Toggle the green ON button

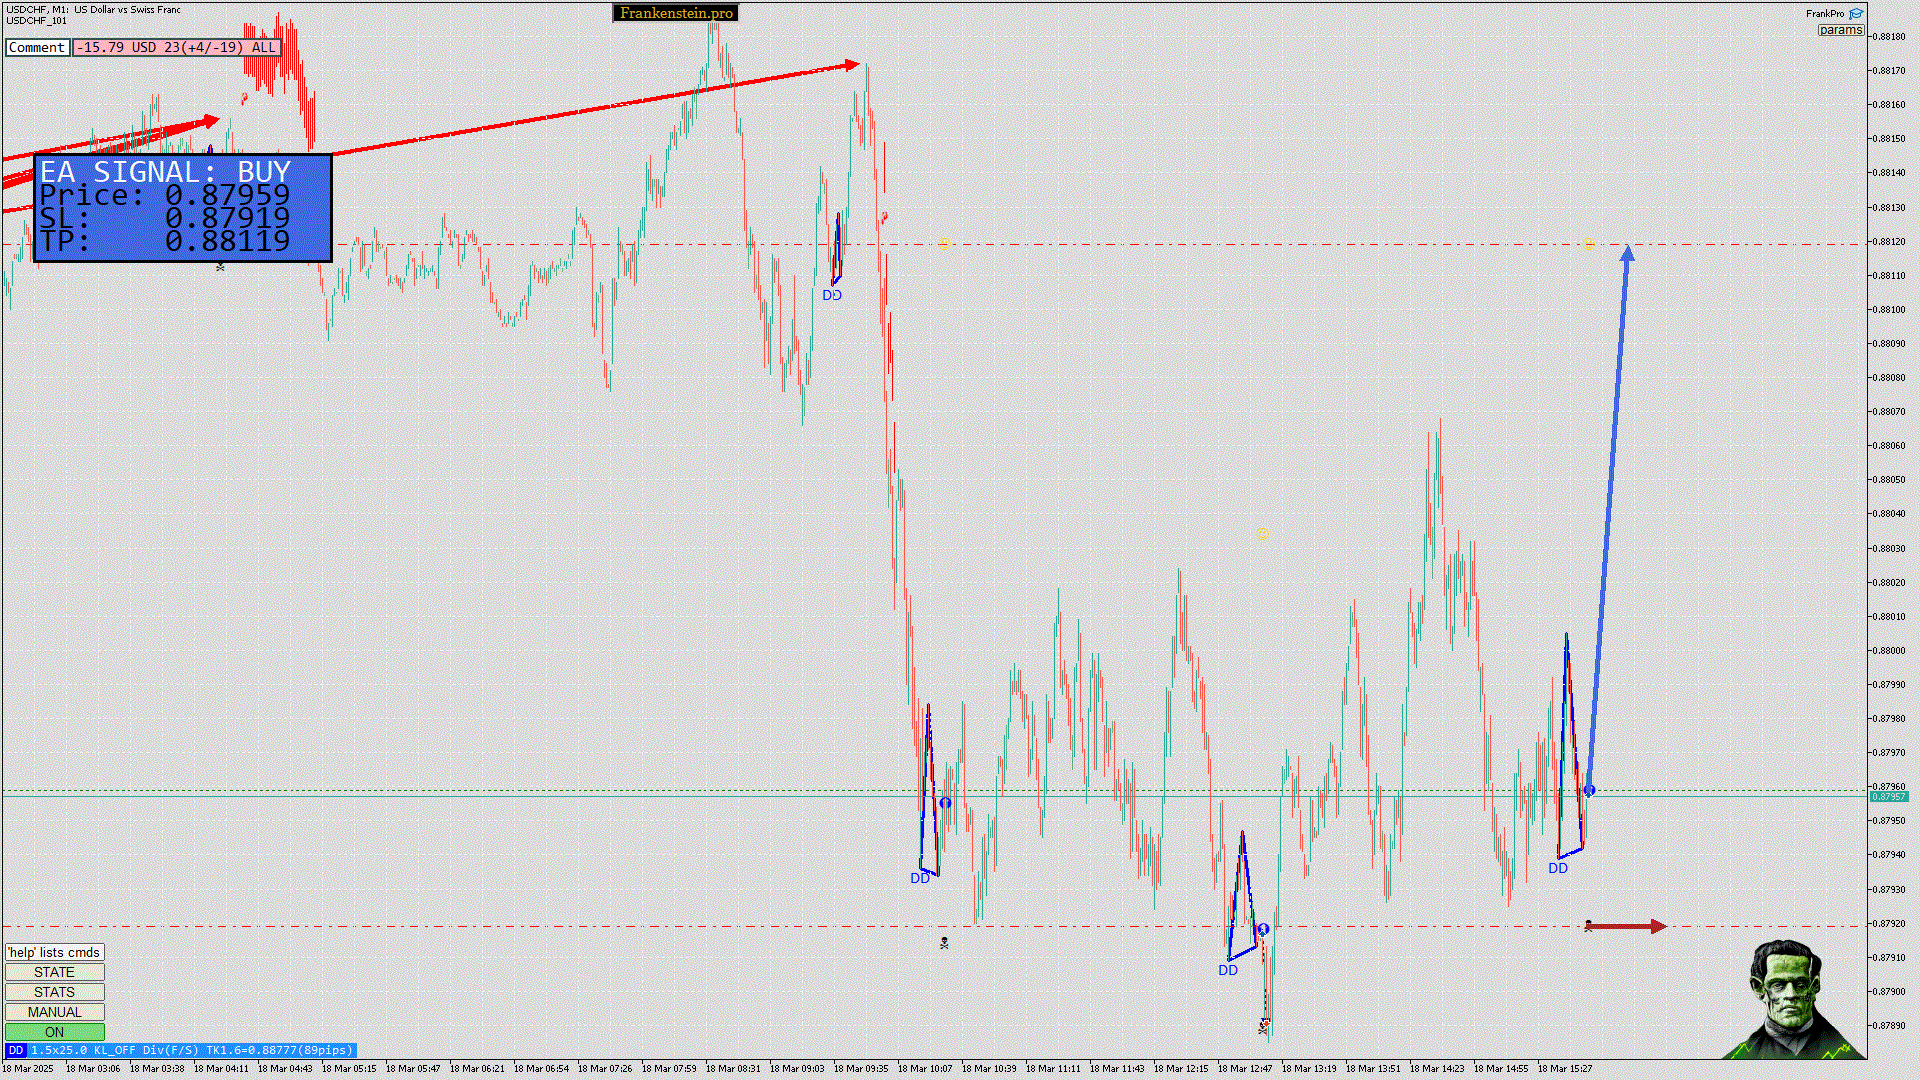[54, 1032]
